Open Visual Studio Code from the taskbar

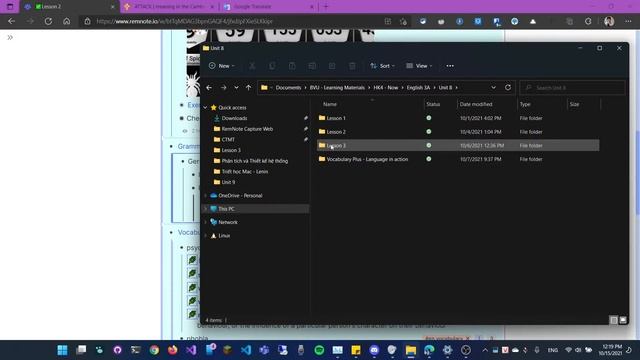(246, 350)
